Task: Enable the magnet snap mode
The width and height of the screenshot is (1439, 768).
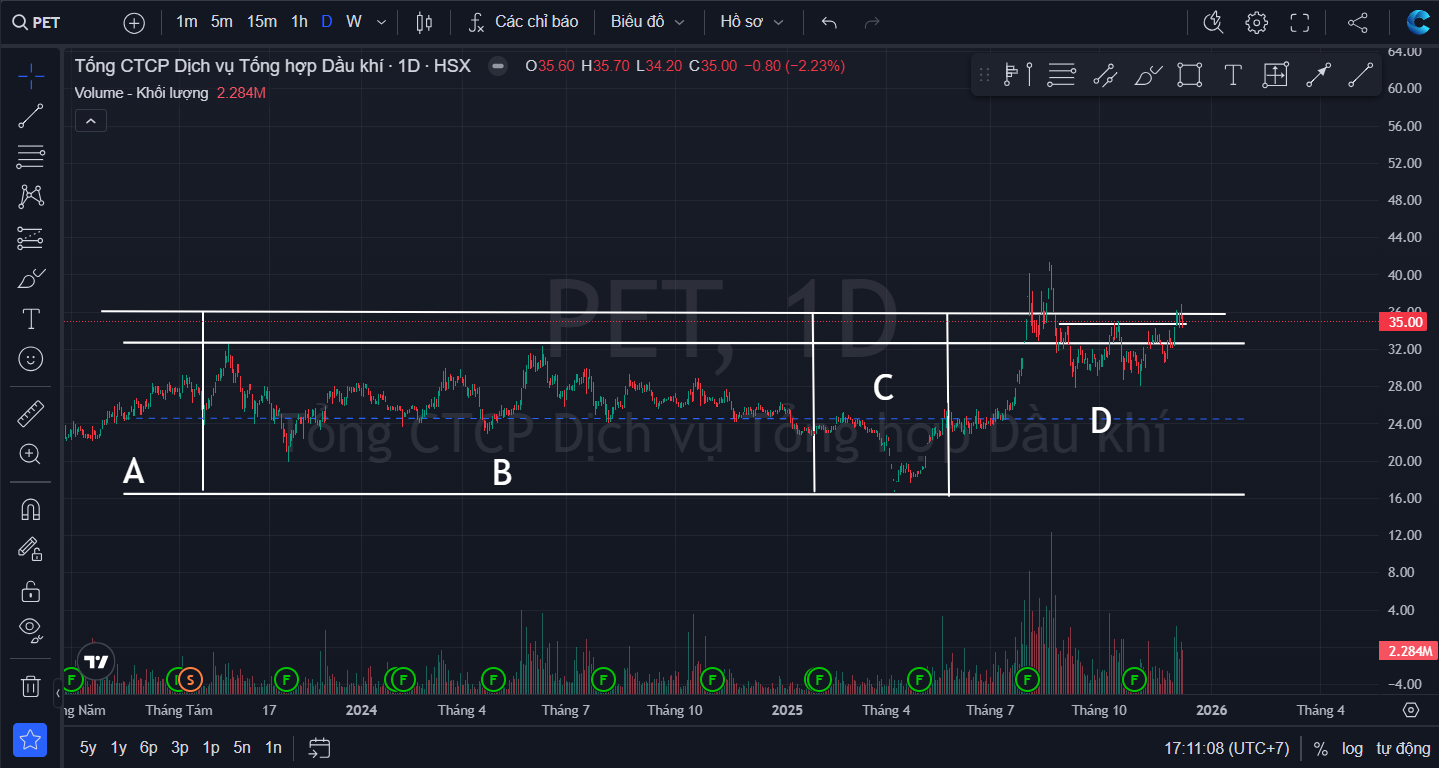Action: click(x=31, y=509)
